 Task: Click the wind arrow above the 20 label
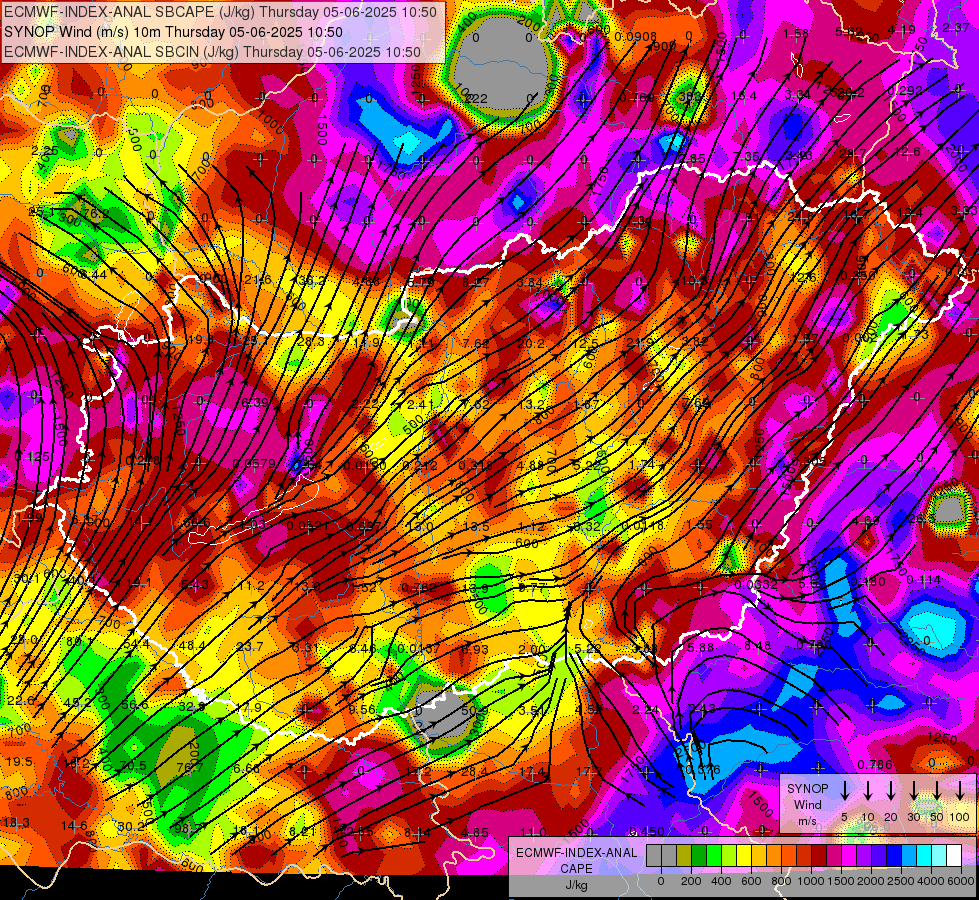pos(890,791)
